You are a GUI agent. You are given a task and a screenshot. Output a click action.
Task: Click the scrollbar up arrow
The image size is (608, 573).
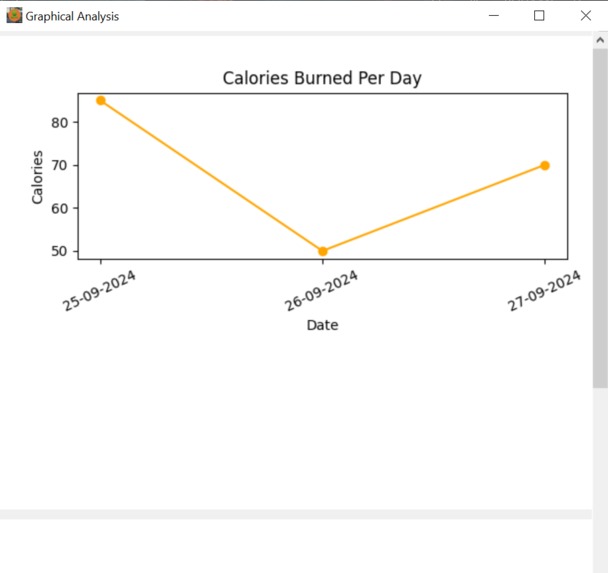(600, 40)
